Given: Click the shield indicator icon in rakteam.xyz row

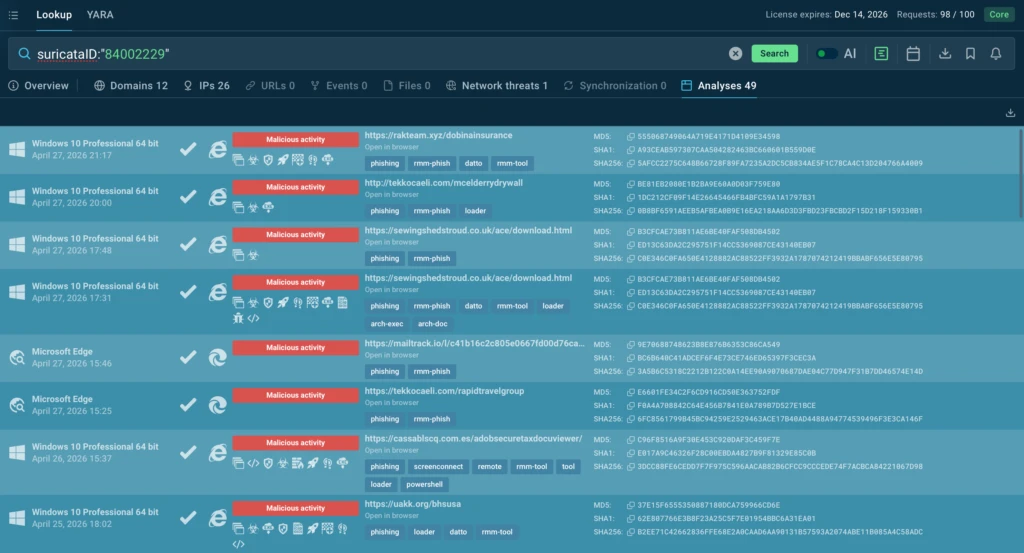Looking at the screenshot, I should click(268, 160).
